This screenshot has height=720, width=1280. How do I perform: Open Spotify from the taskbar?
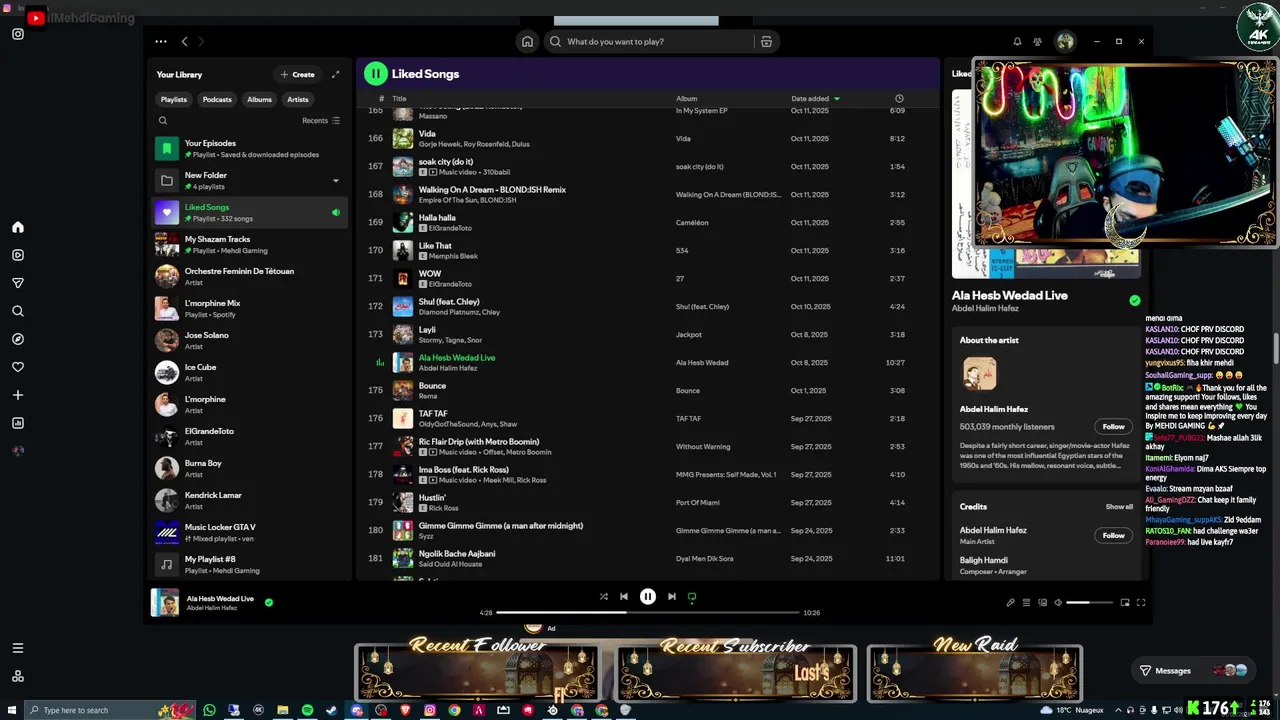pos(307,710)
